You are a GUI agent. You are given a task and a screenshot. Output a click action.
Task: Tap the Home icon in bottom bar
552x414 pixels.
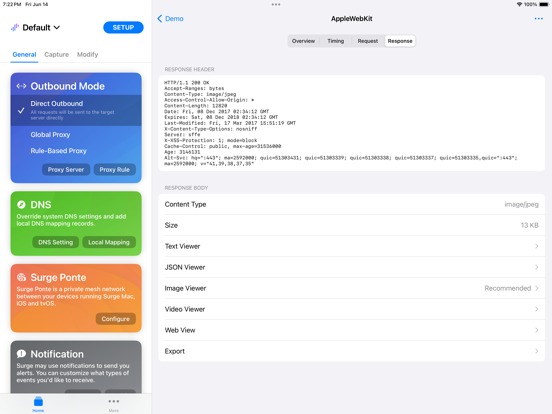[x=38, y=401]
